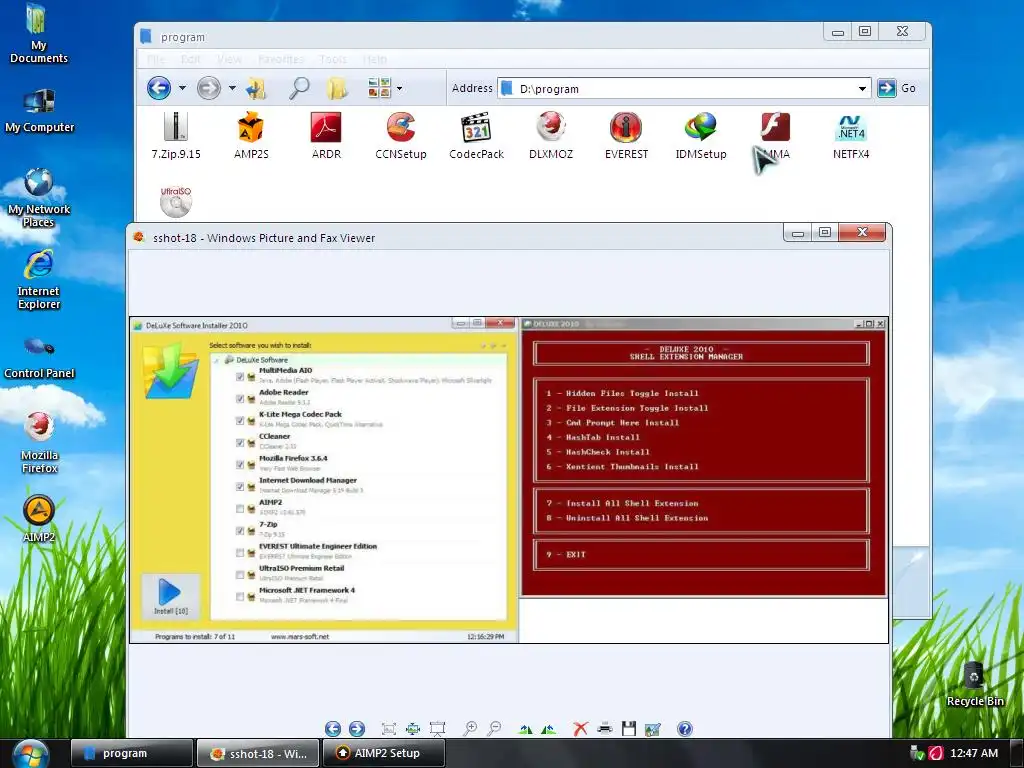Show next image in Picture Viewer
The width and height of the screenshot is (1024, 768).
(357, 729)
